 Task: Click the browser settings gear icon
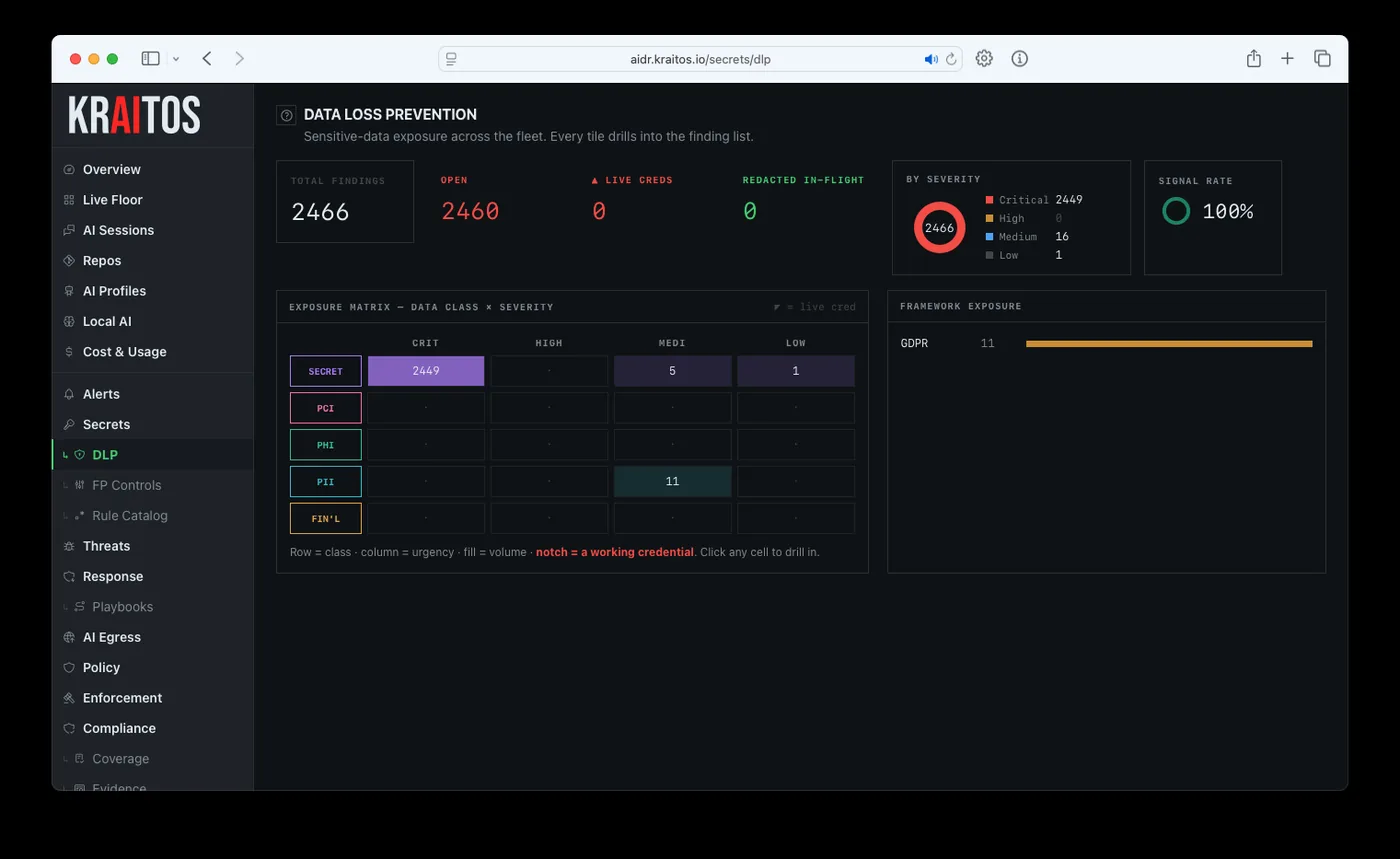984,59
